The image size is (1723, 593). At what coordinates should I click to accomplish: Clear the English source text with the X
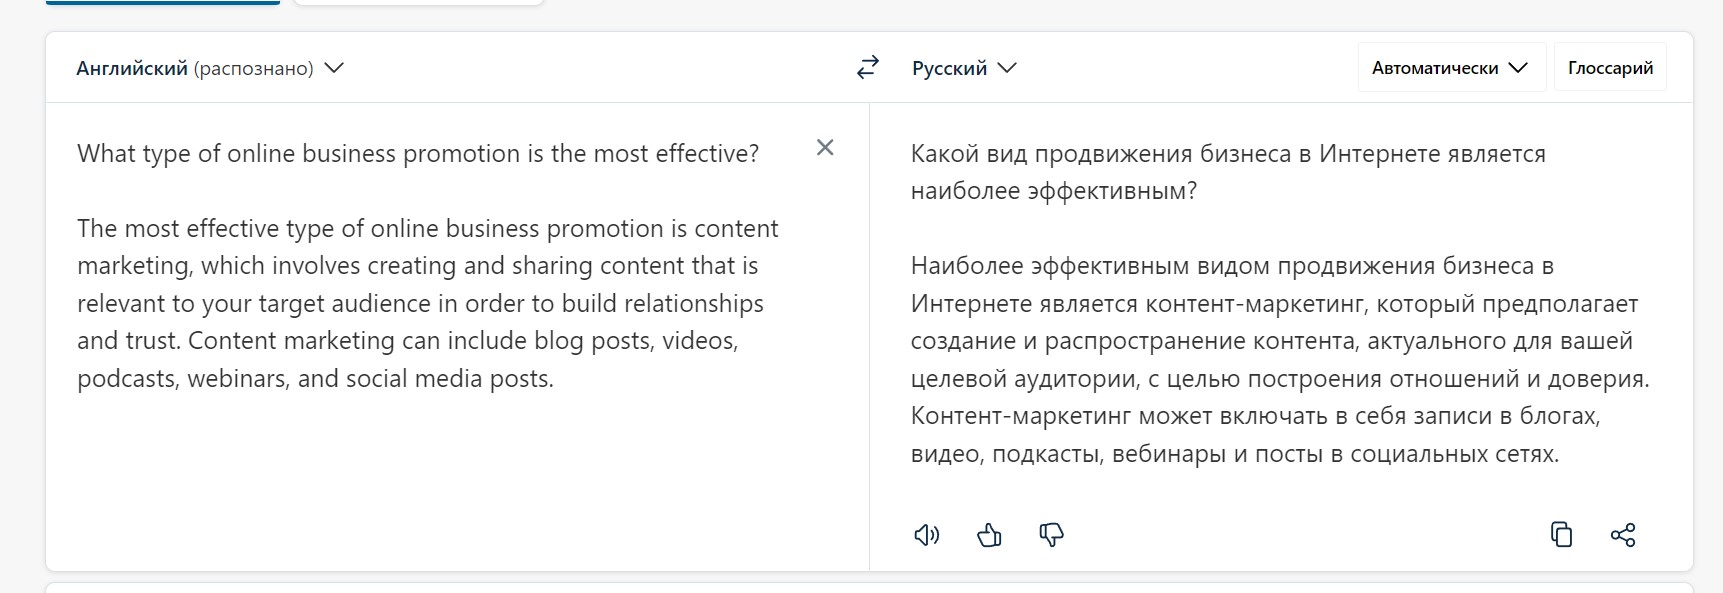[825, 147]
